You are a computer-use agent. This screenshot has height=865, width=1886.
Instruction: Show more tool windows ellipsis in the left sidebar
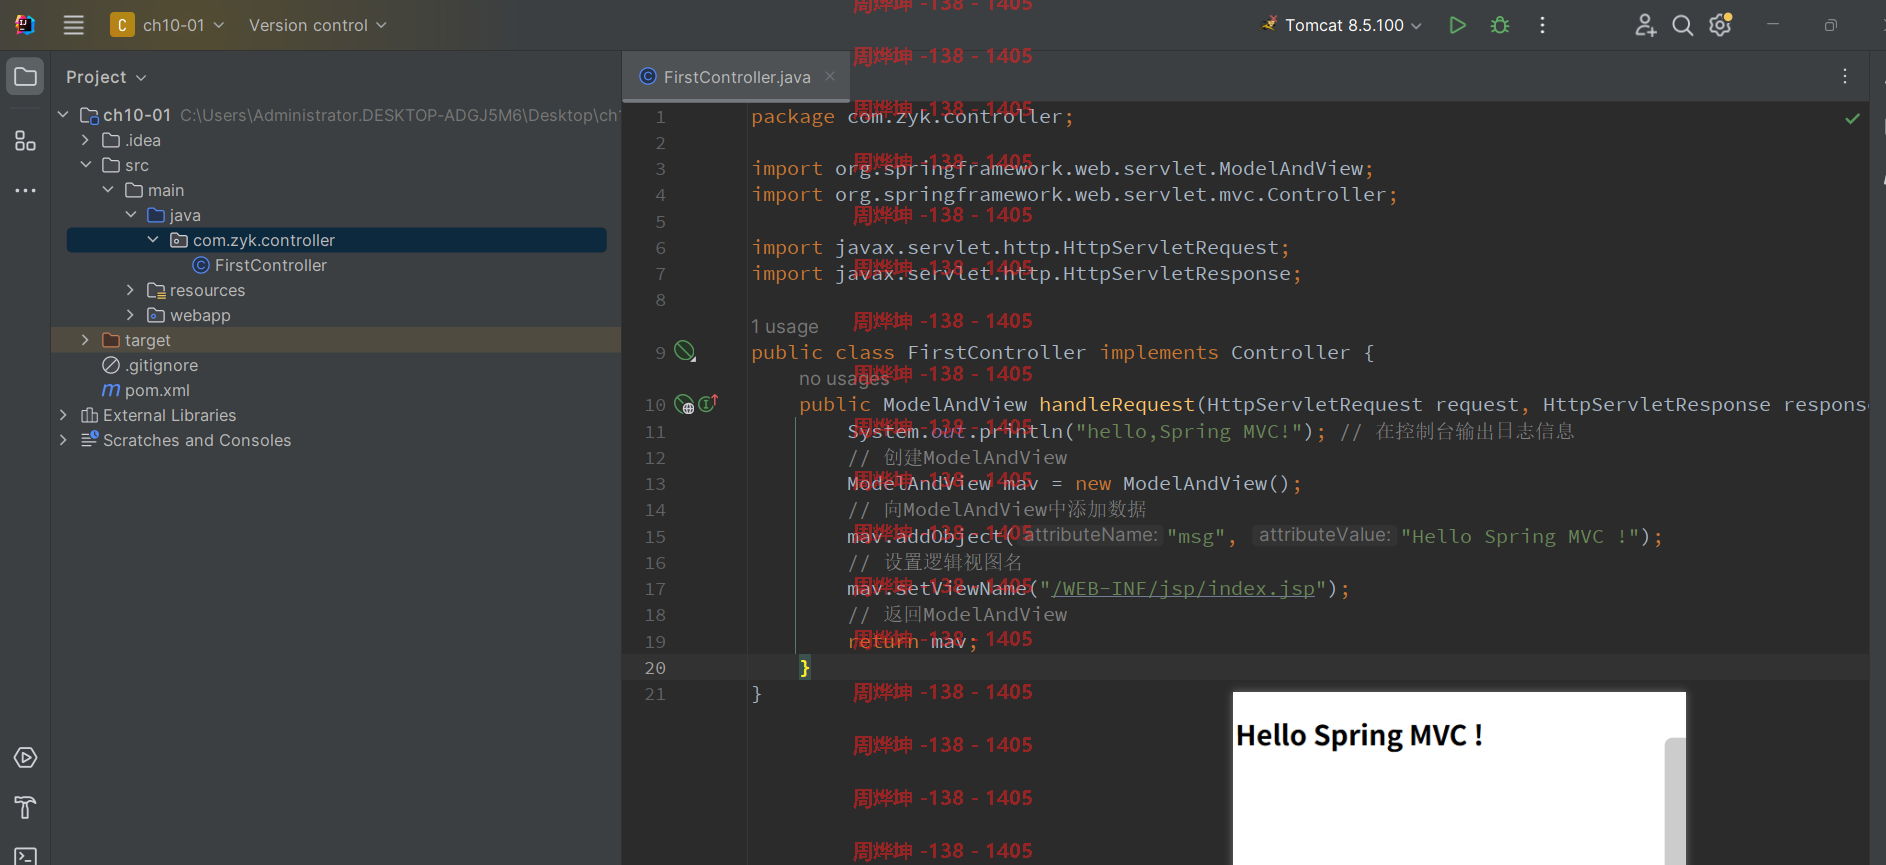[26, 190]
